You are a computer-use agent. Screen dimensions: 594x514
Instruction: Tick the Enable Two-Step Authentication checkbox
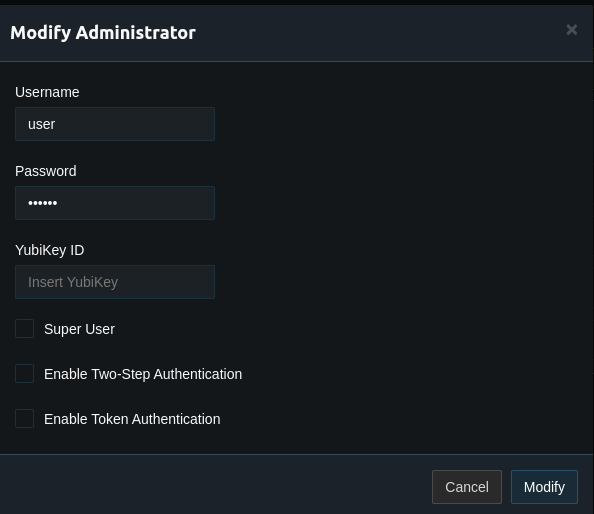click(24, 373)
